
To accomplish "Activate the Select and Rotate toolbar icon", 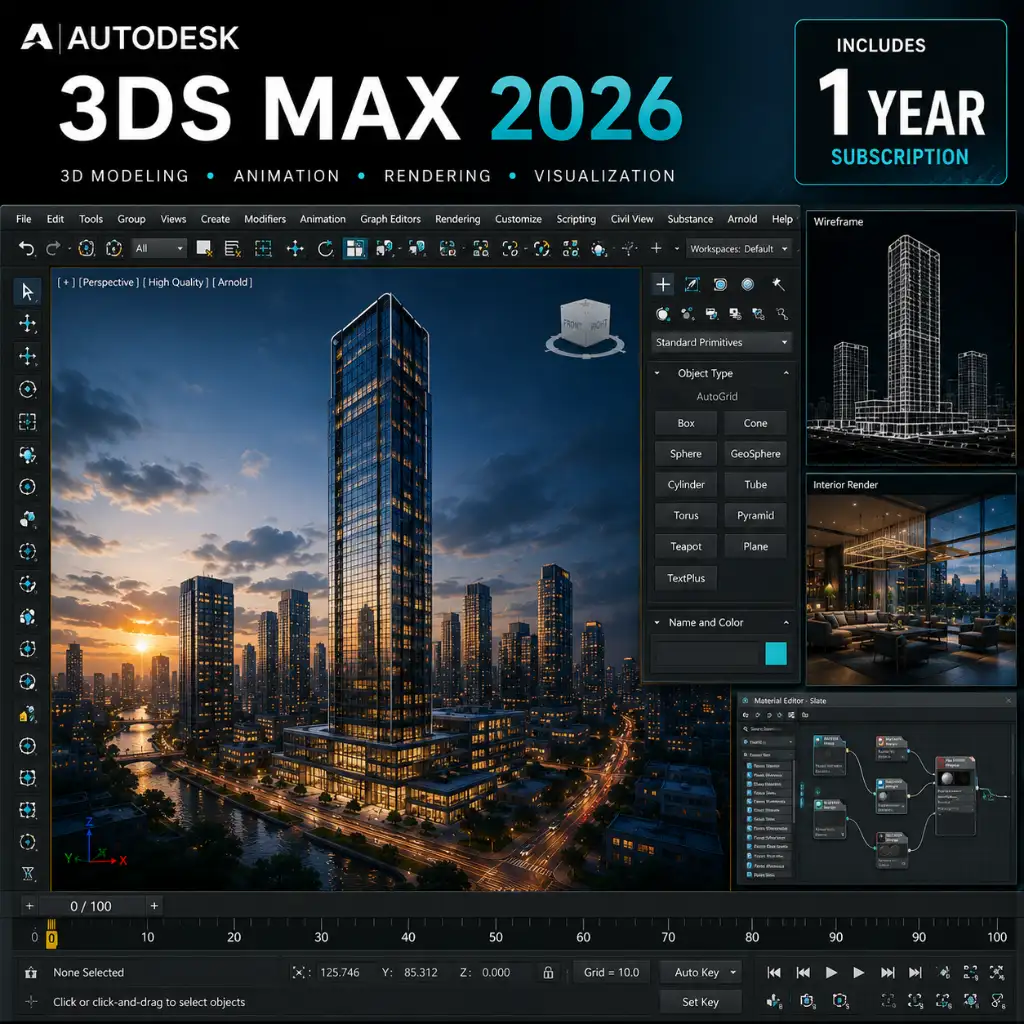I will pos(325,248).
